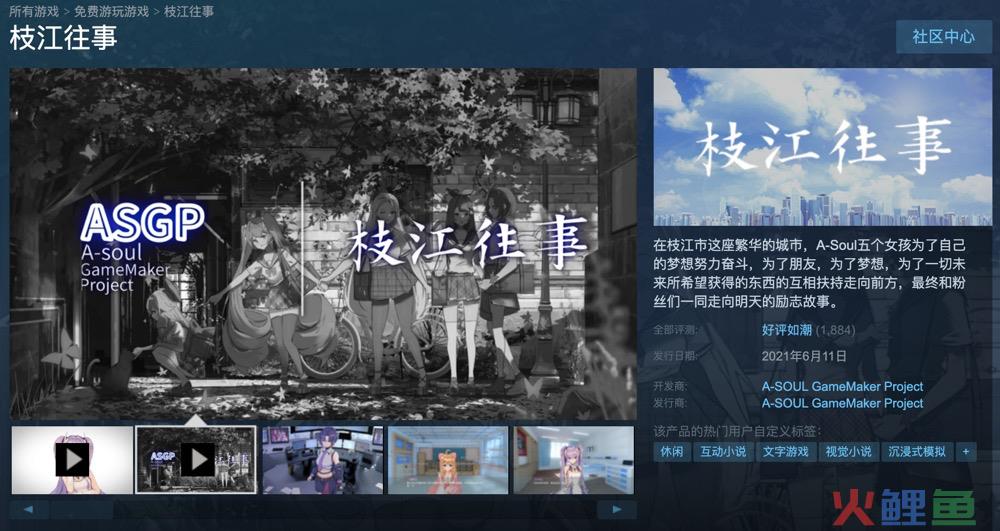The image size is (1000, 531).
Task: Play the first video thumbnail with purple-haired girl
Action: click(x=72, y=460)
